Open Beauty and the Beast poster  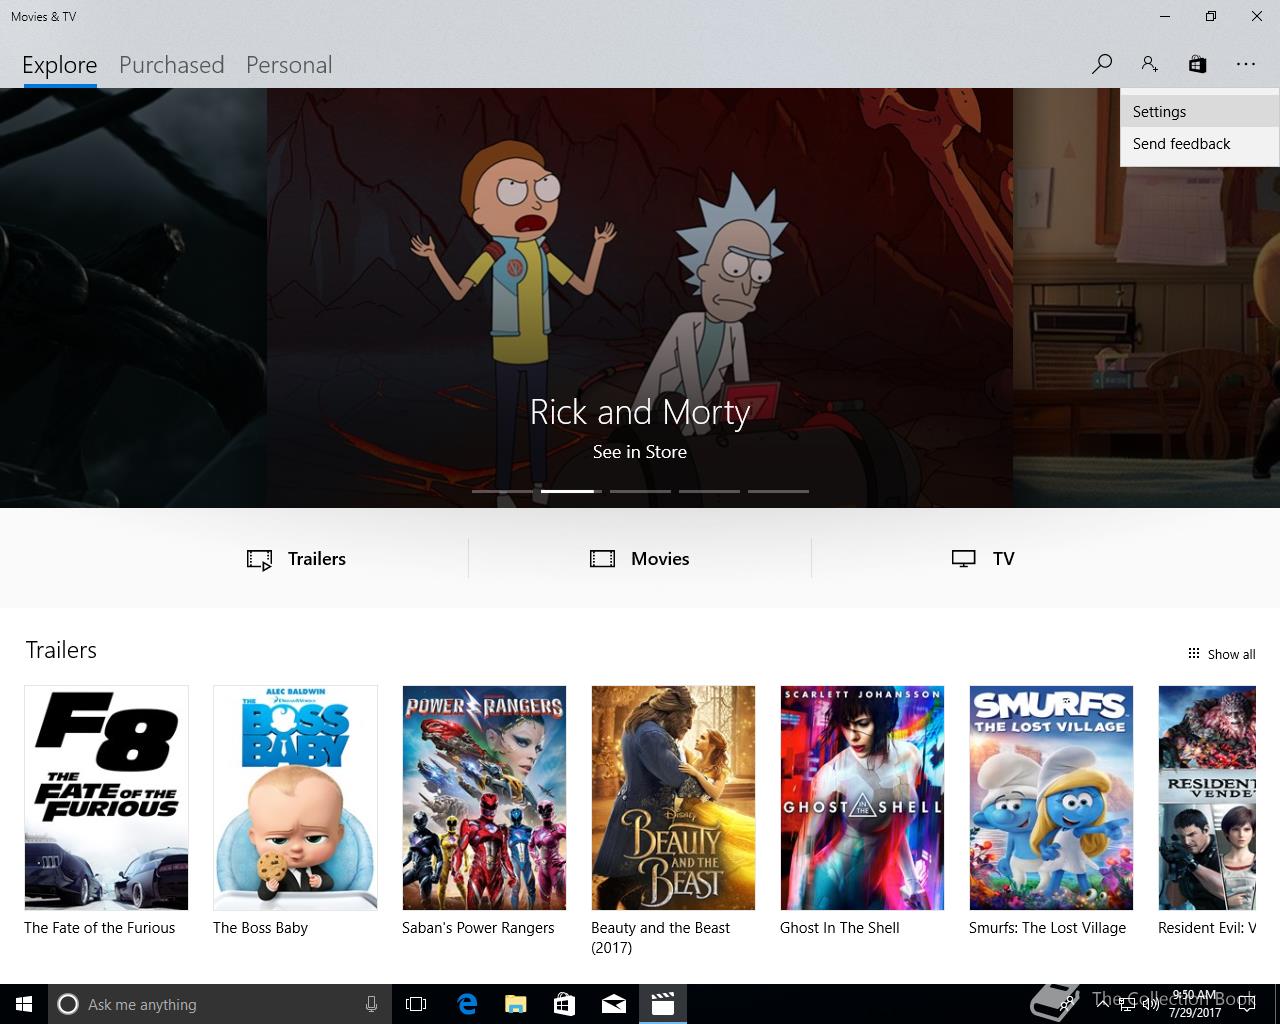(673, 798)
